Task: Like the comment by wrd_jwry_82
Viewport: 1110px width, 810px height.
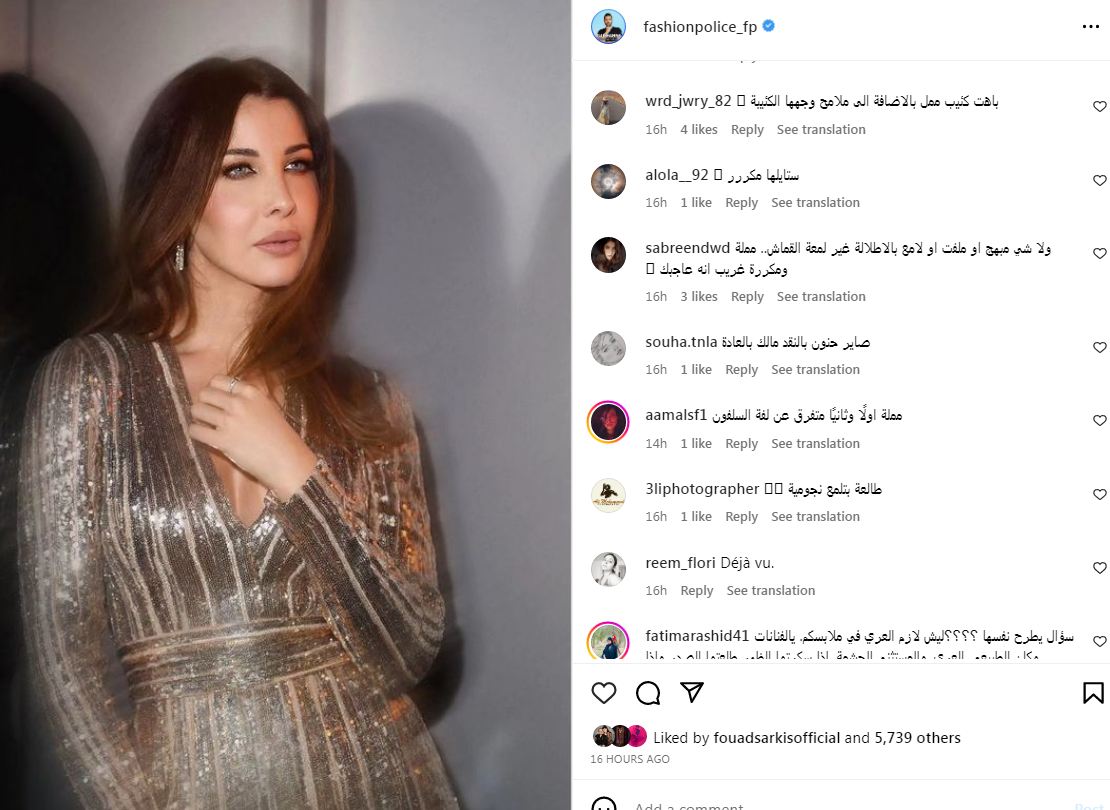Action: 1099,106
